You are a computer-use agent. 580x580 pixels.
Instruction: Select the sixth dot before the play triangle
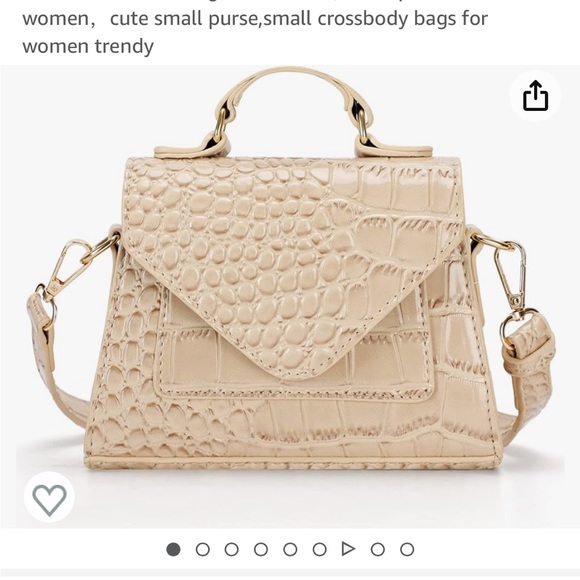[319, 549]
